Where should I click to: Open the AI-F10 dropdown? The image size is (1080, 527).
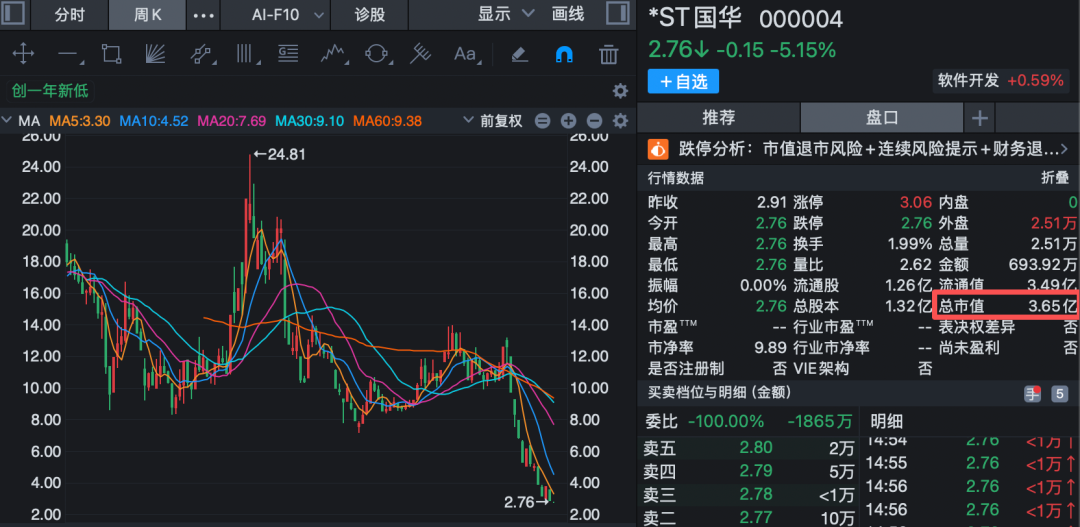[x=288, y=15]
